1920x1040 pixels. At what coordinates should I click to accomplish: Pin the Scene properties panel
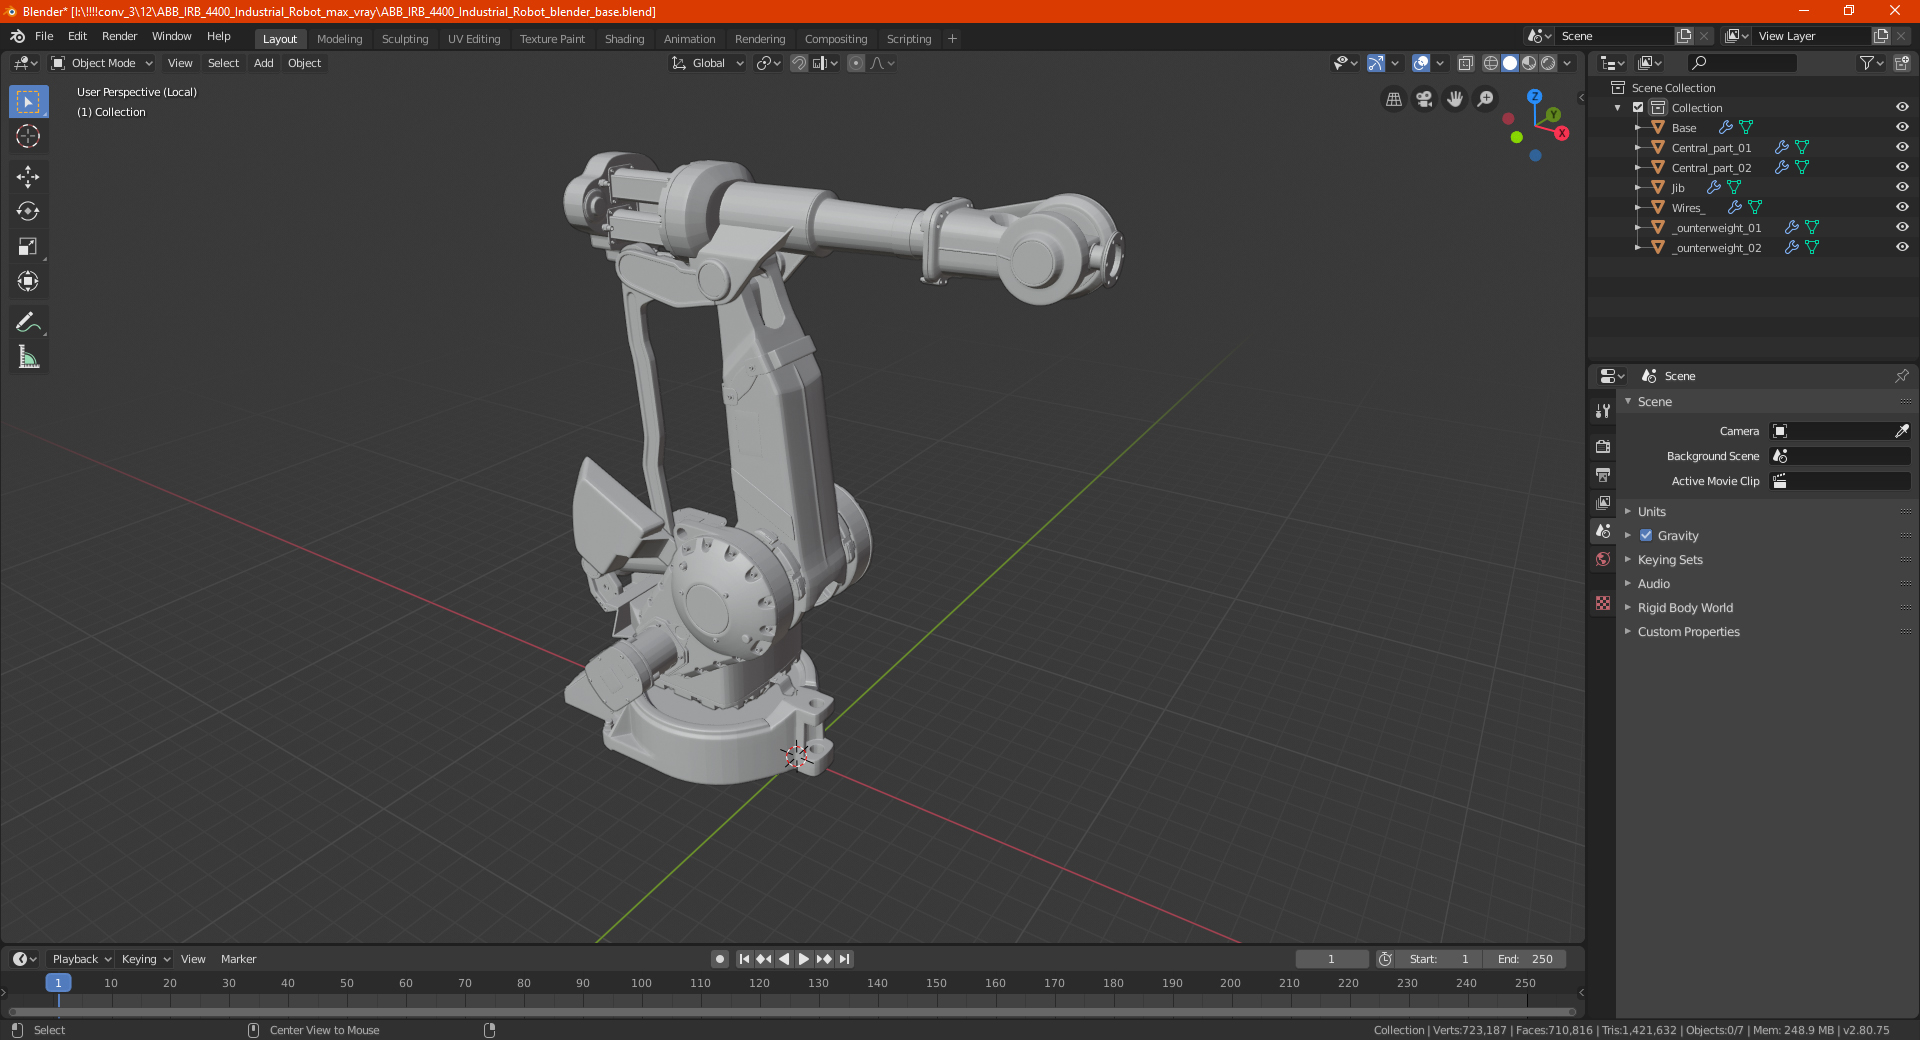pyautogui.click(x=1901, y=376)
